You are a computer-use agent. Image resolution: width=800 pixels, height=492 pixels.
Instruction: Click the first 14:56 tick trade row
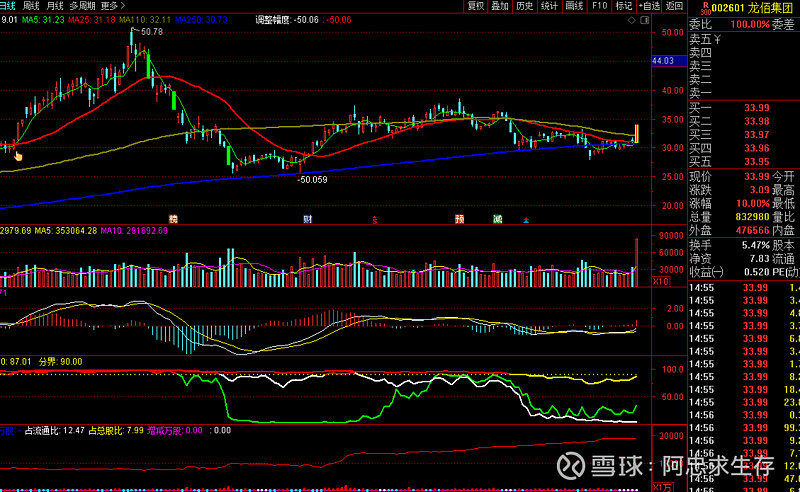coord(744,415)
